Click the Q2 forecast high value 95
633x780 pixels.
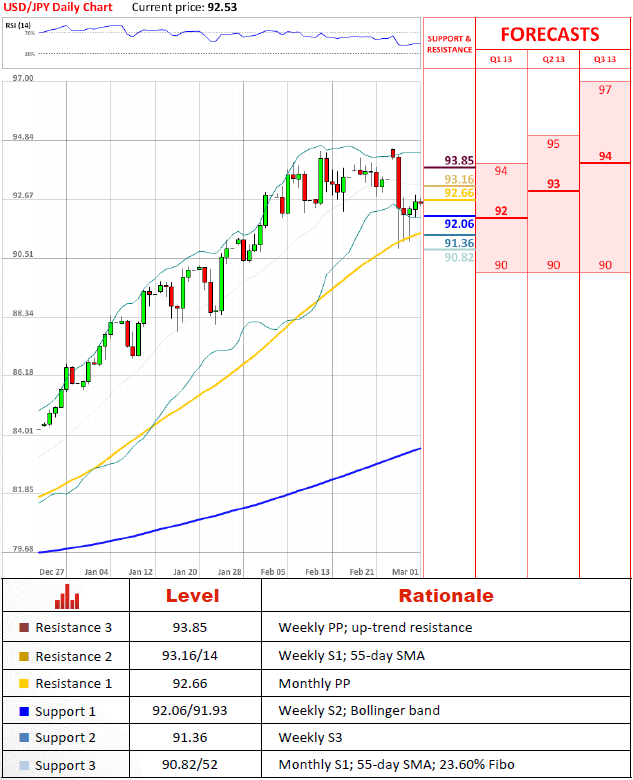click(x=553, y=144)
